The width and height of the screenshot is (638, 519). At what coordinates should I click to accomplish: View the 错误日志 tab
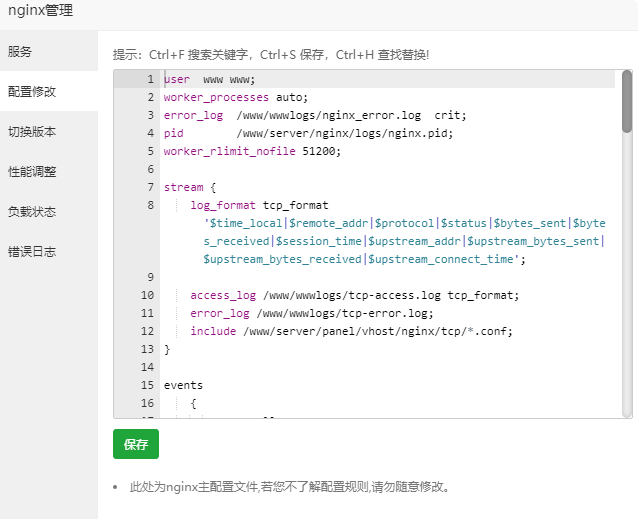pyautogui.click(x=32, y=251)
